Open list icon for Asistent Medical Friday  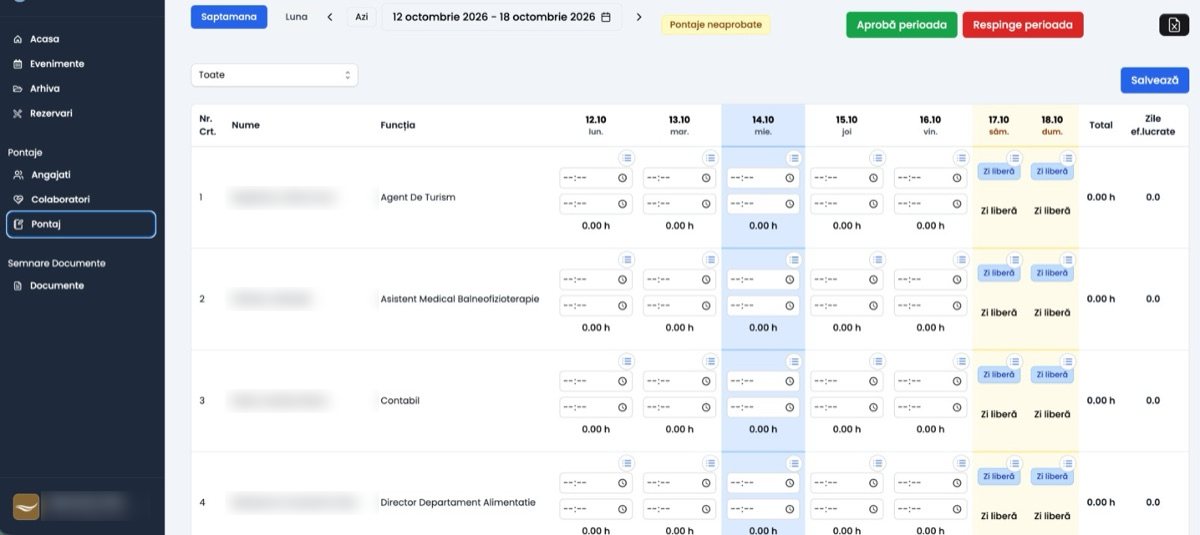pos(961,260)
